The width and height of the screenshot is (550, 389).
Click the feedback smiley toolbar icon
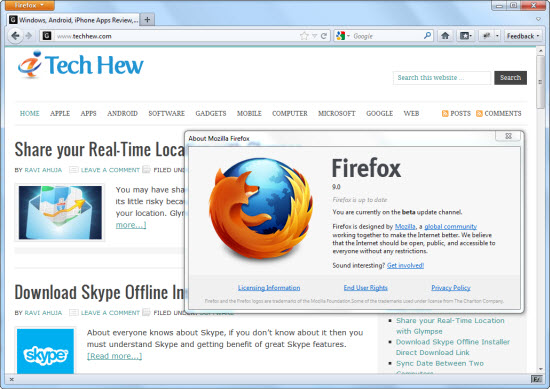(486, 36)
